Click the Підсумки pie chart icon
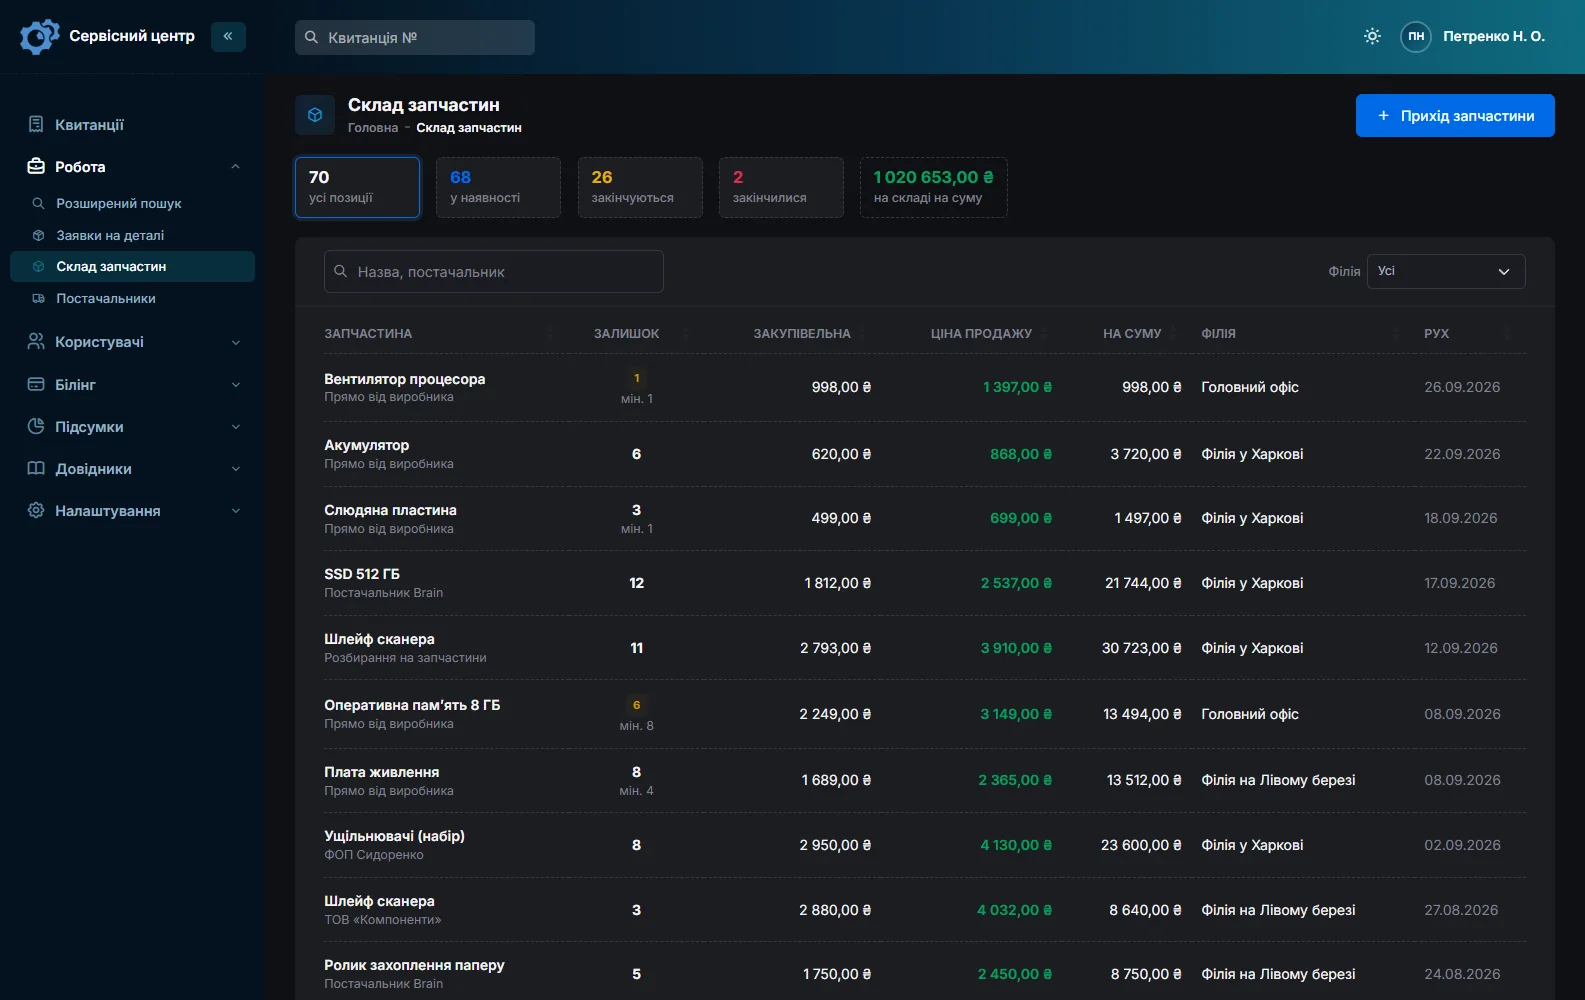This screenshot has width=1585, height=1000. pyautogui.click(x=36, y=426)
